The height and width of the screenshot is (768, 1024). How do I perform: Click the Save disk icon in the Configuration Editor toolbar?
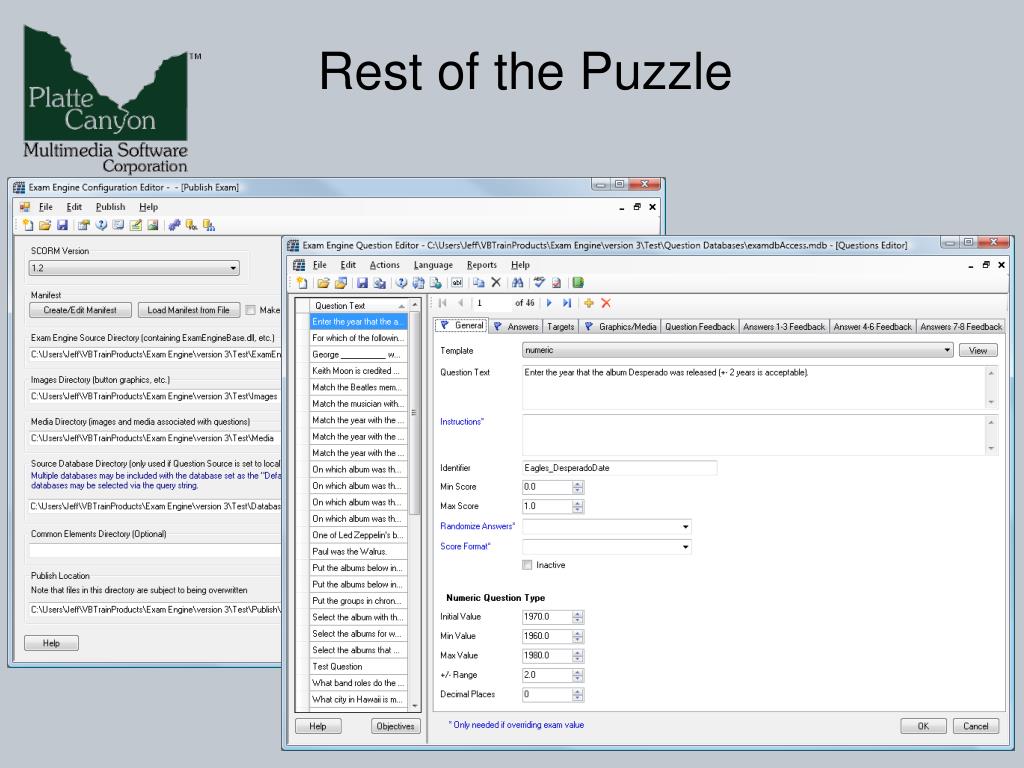click(63, 225)
